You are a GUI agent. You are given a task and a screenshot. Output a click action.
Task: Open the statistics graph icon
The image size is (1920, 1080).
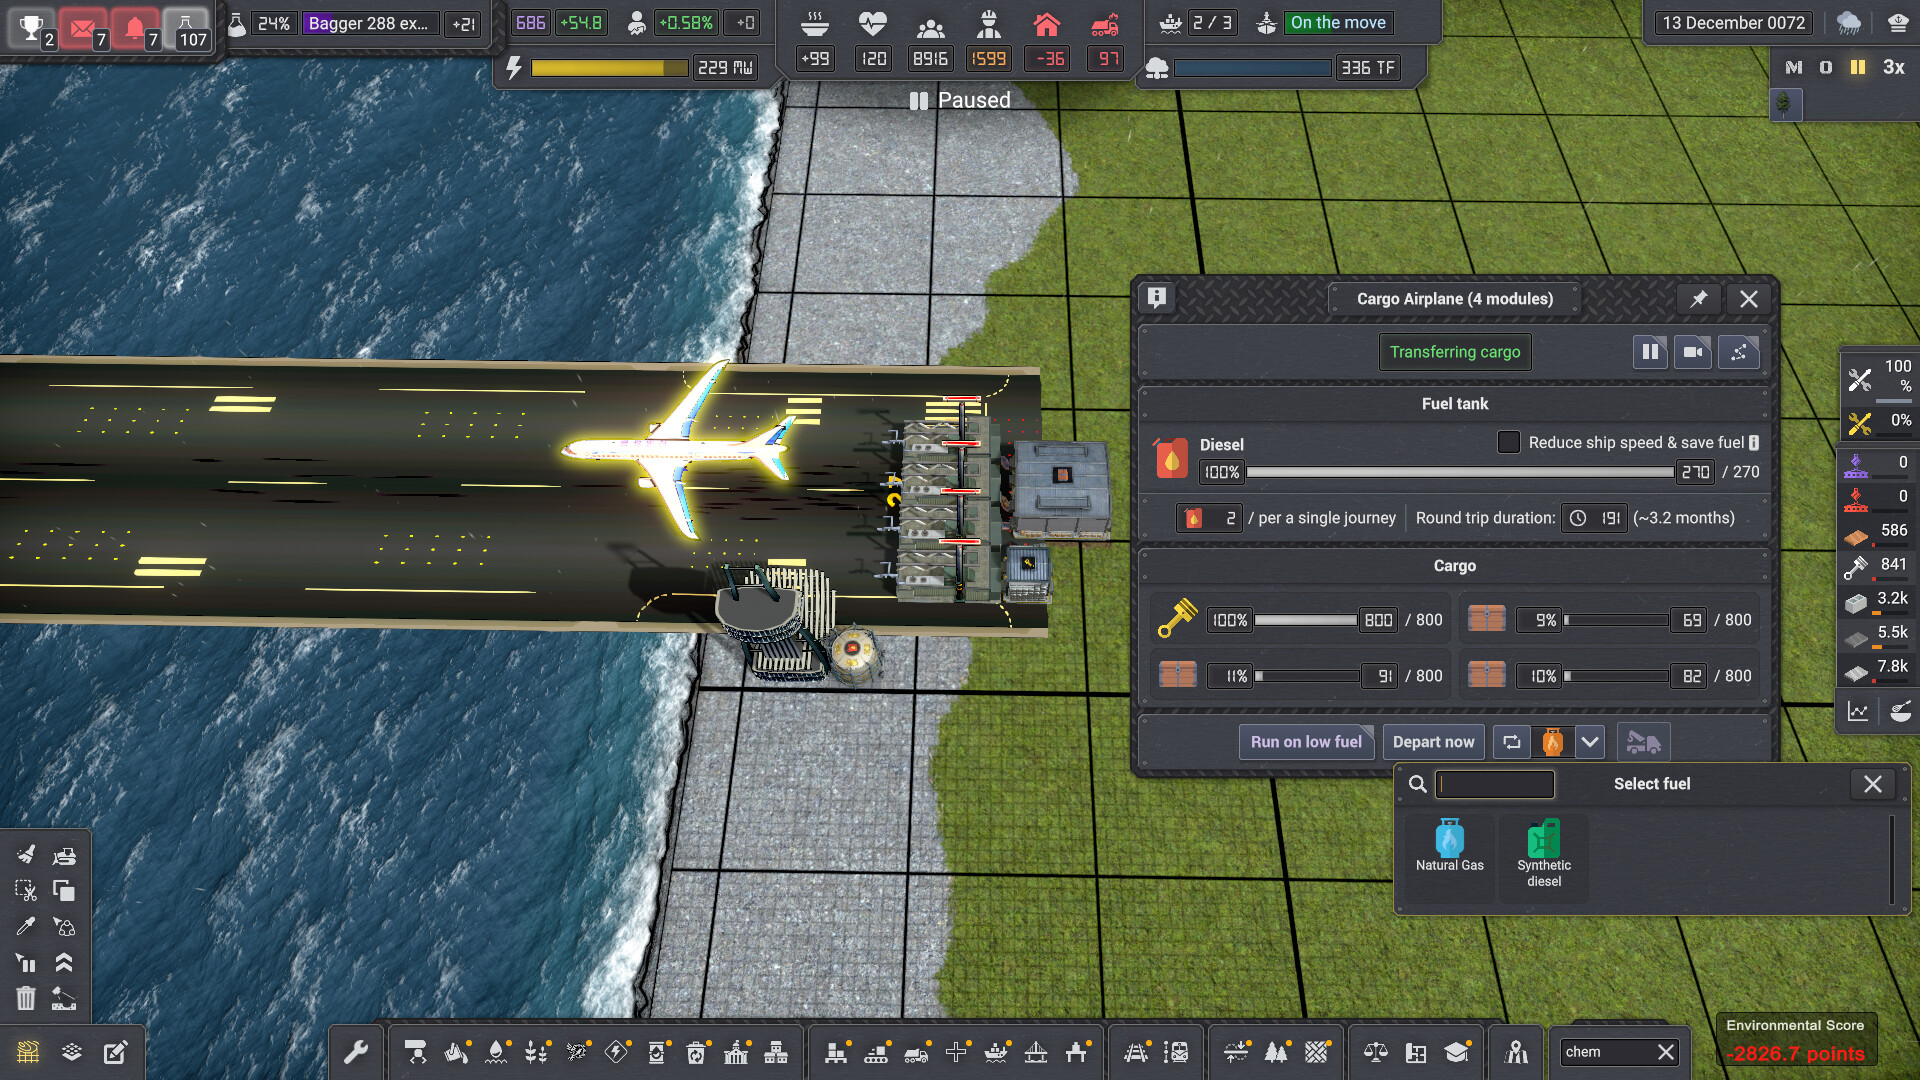click(x=1858, y=711)
